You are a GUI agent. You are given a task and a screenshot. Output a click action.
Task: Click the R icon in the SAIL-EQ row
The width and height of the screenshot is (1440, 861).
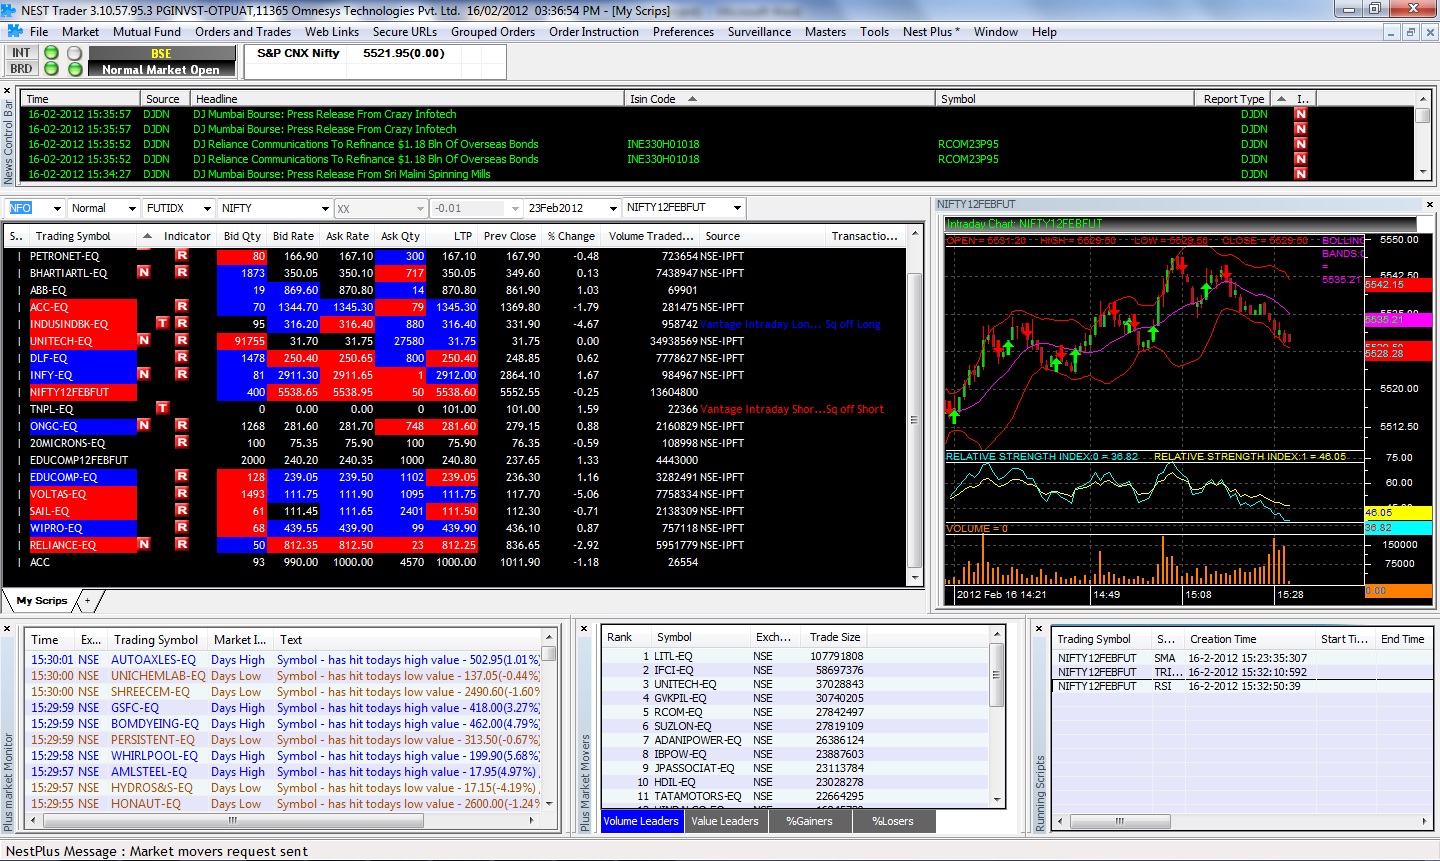182,511
